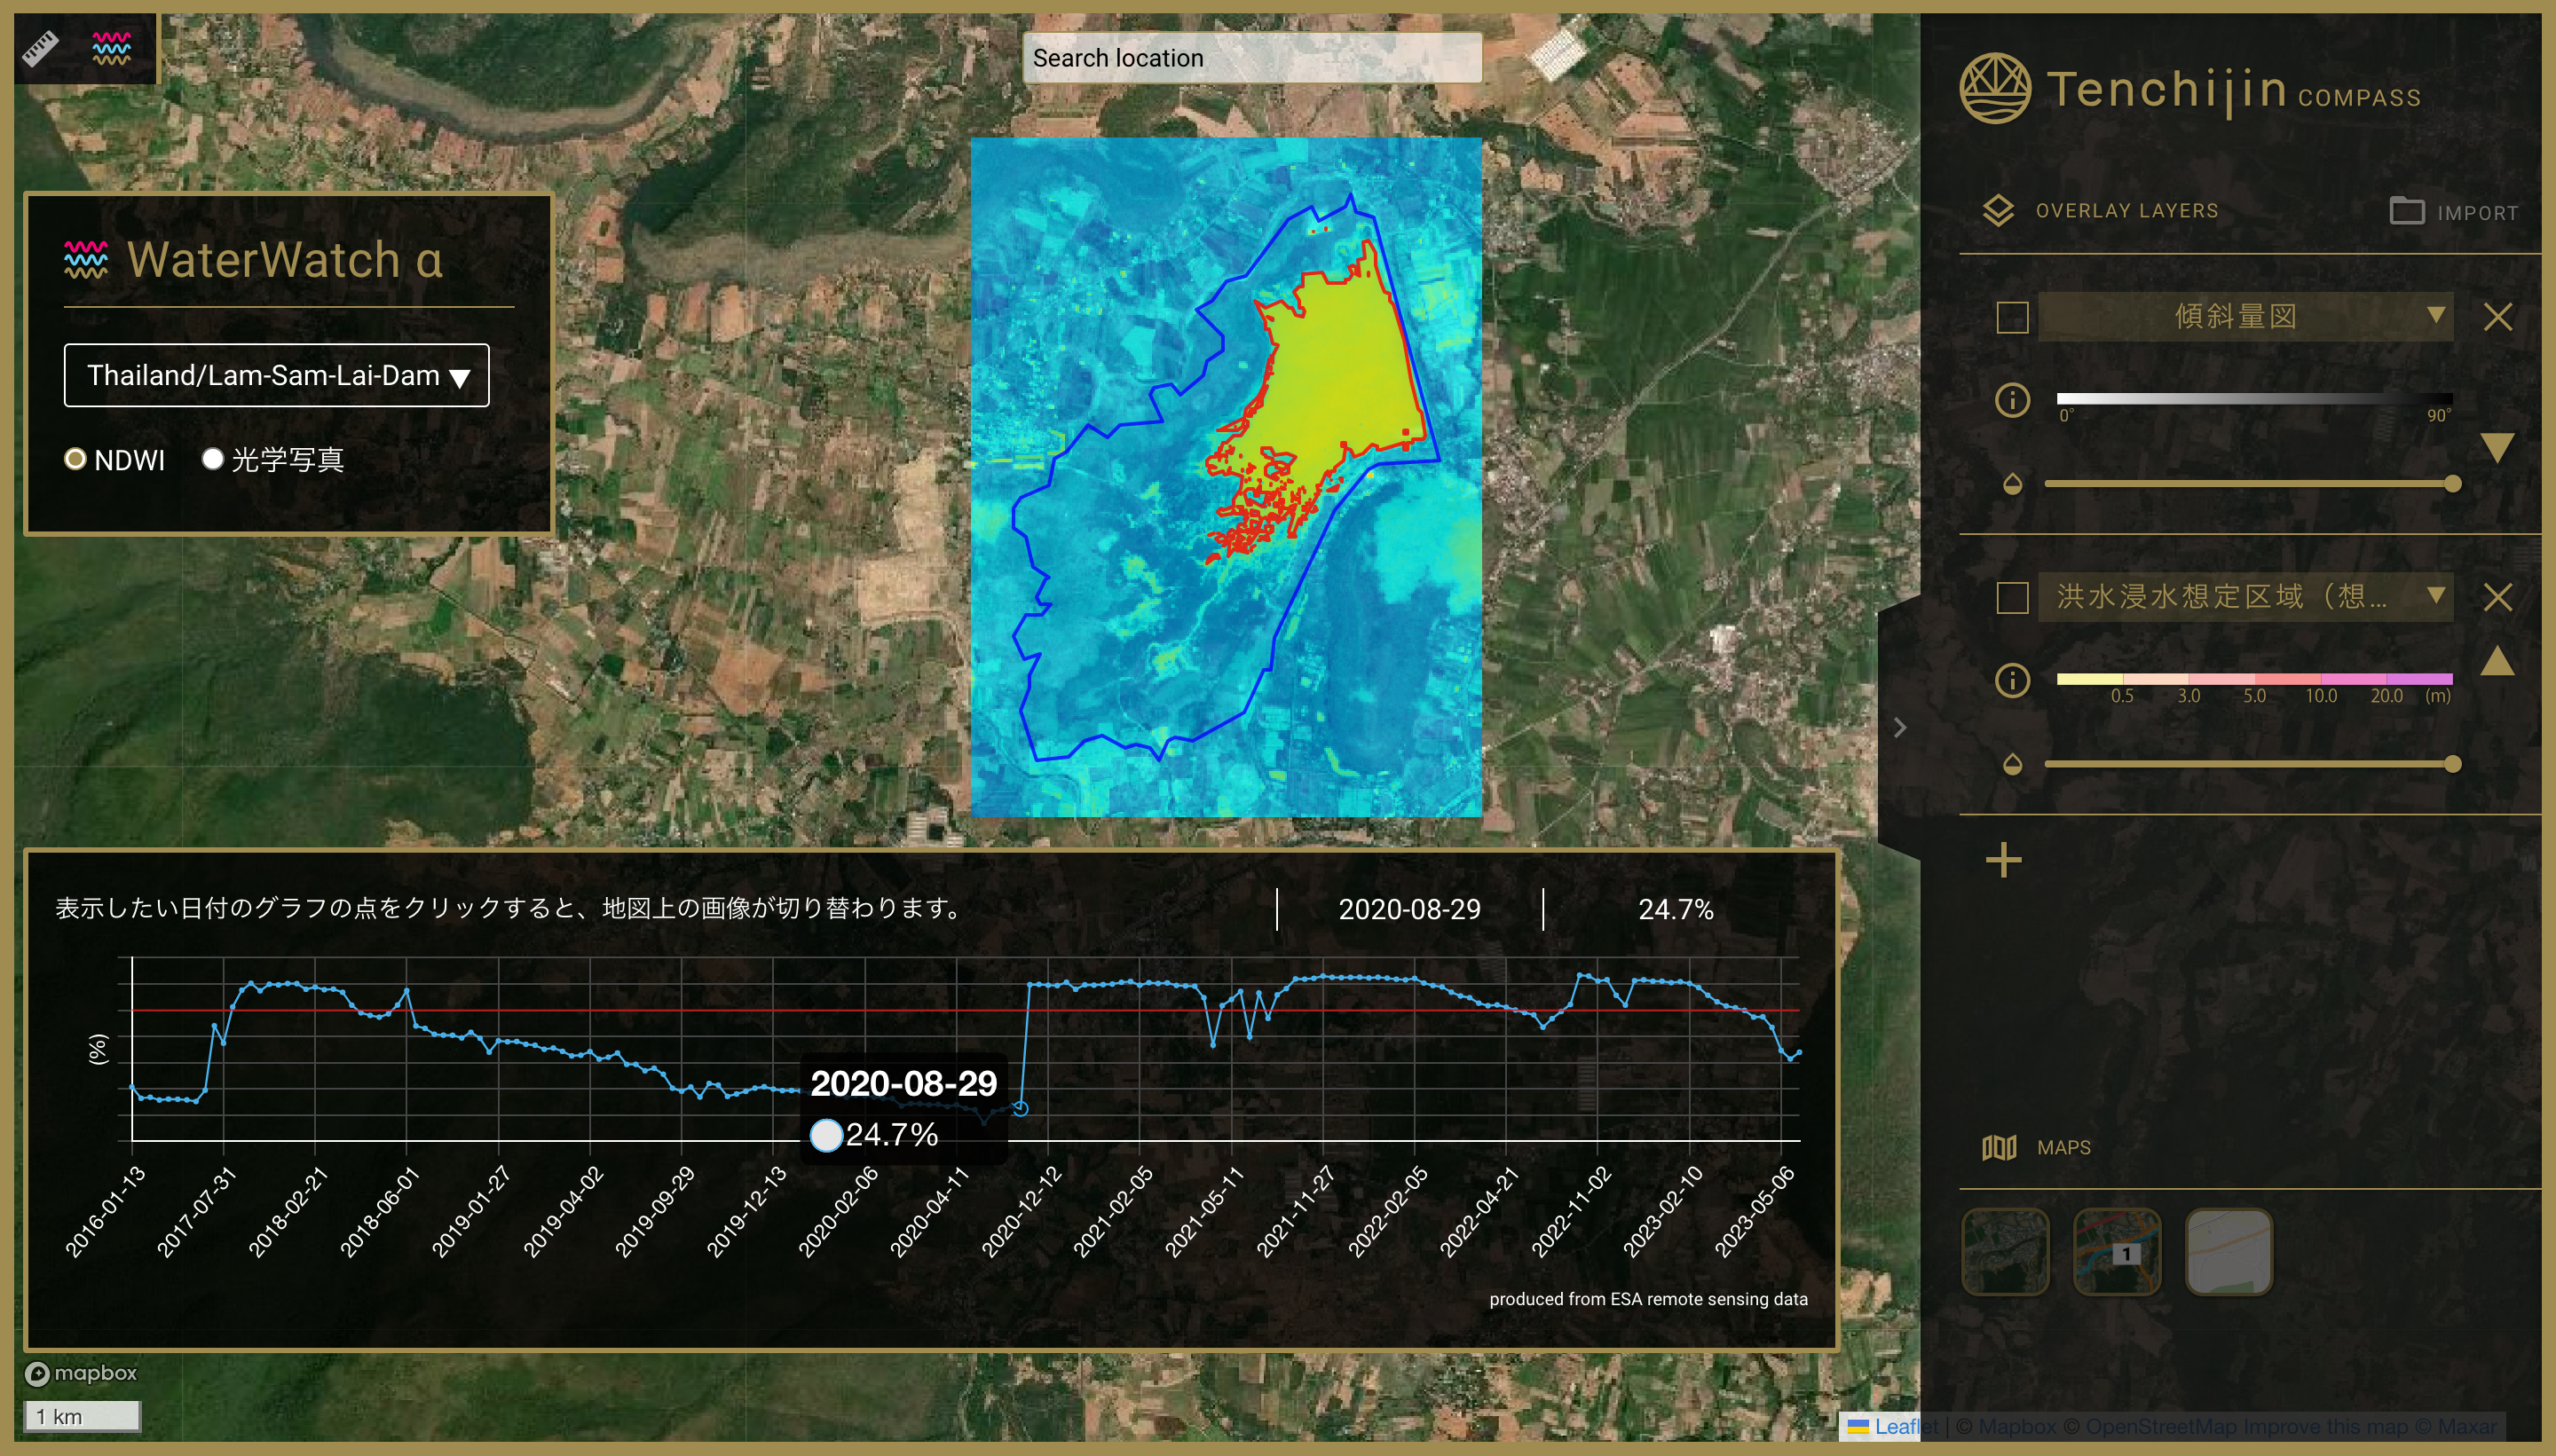Screen dimensions: 2556x1456
Task: Select the satellite basemap thumbnail under MAPS
Action: [x=2005, y=1251]
